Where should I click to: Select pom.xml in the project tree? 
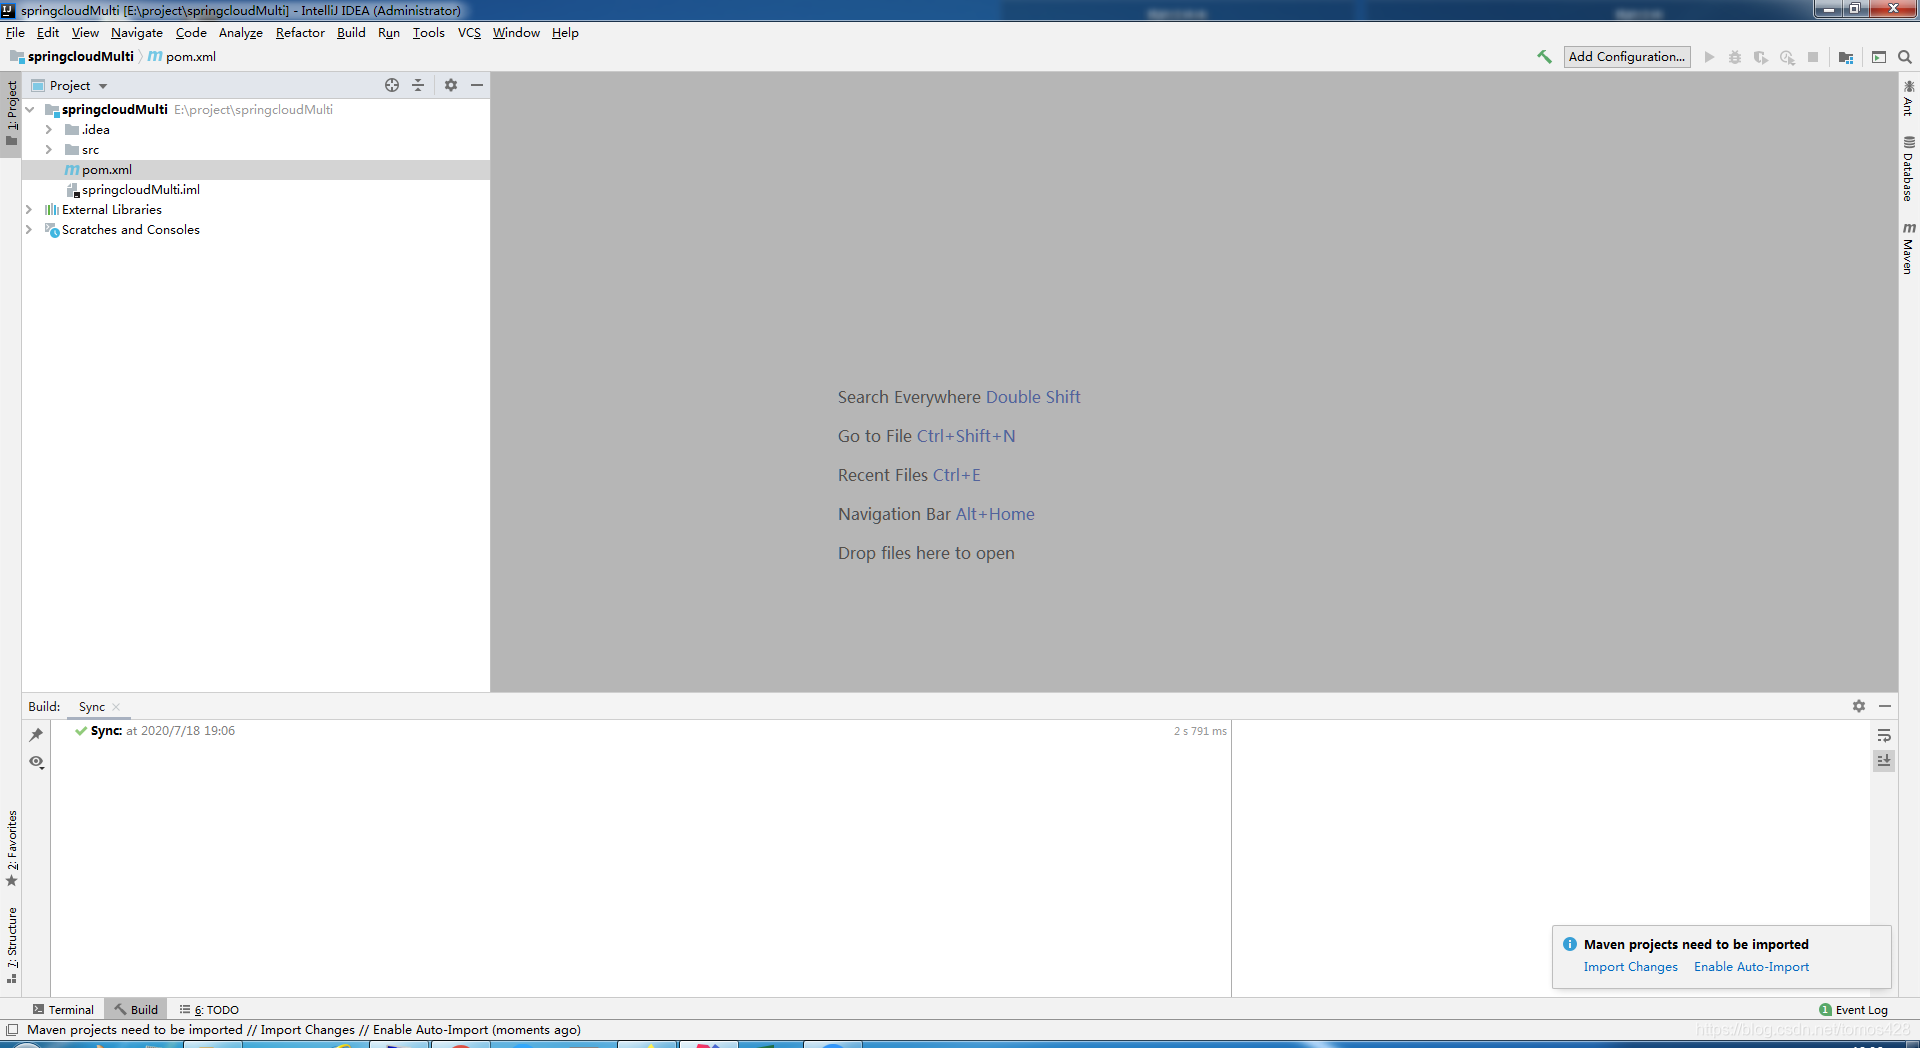[256, 170]
